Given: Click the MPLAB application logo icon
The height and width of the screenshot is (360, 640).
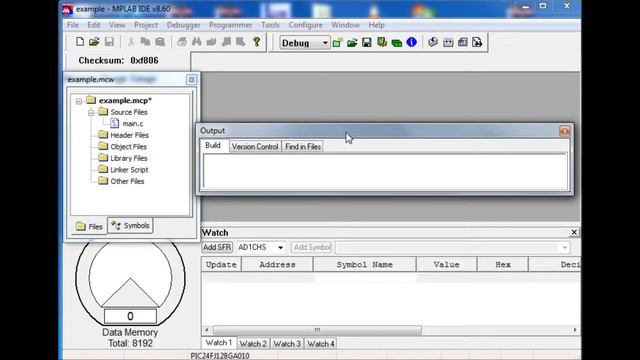Looking at the screenshot, I should [x=67, y=9].
